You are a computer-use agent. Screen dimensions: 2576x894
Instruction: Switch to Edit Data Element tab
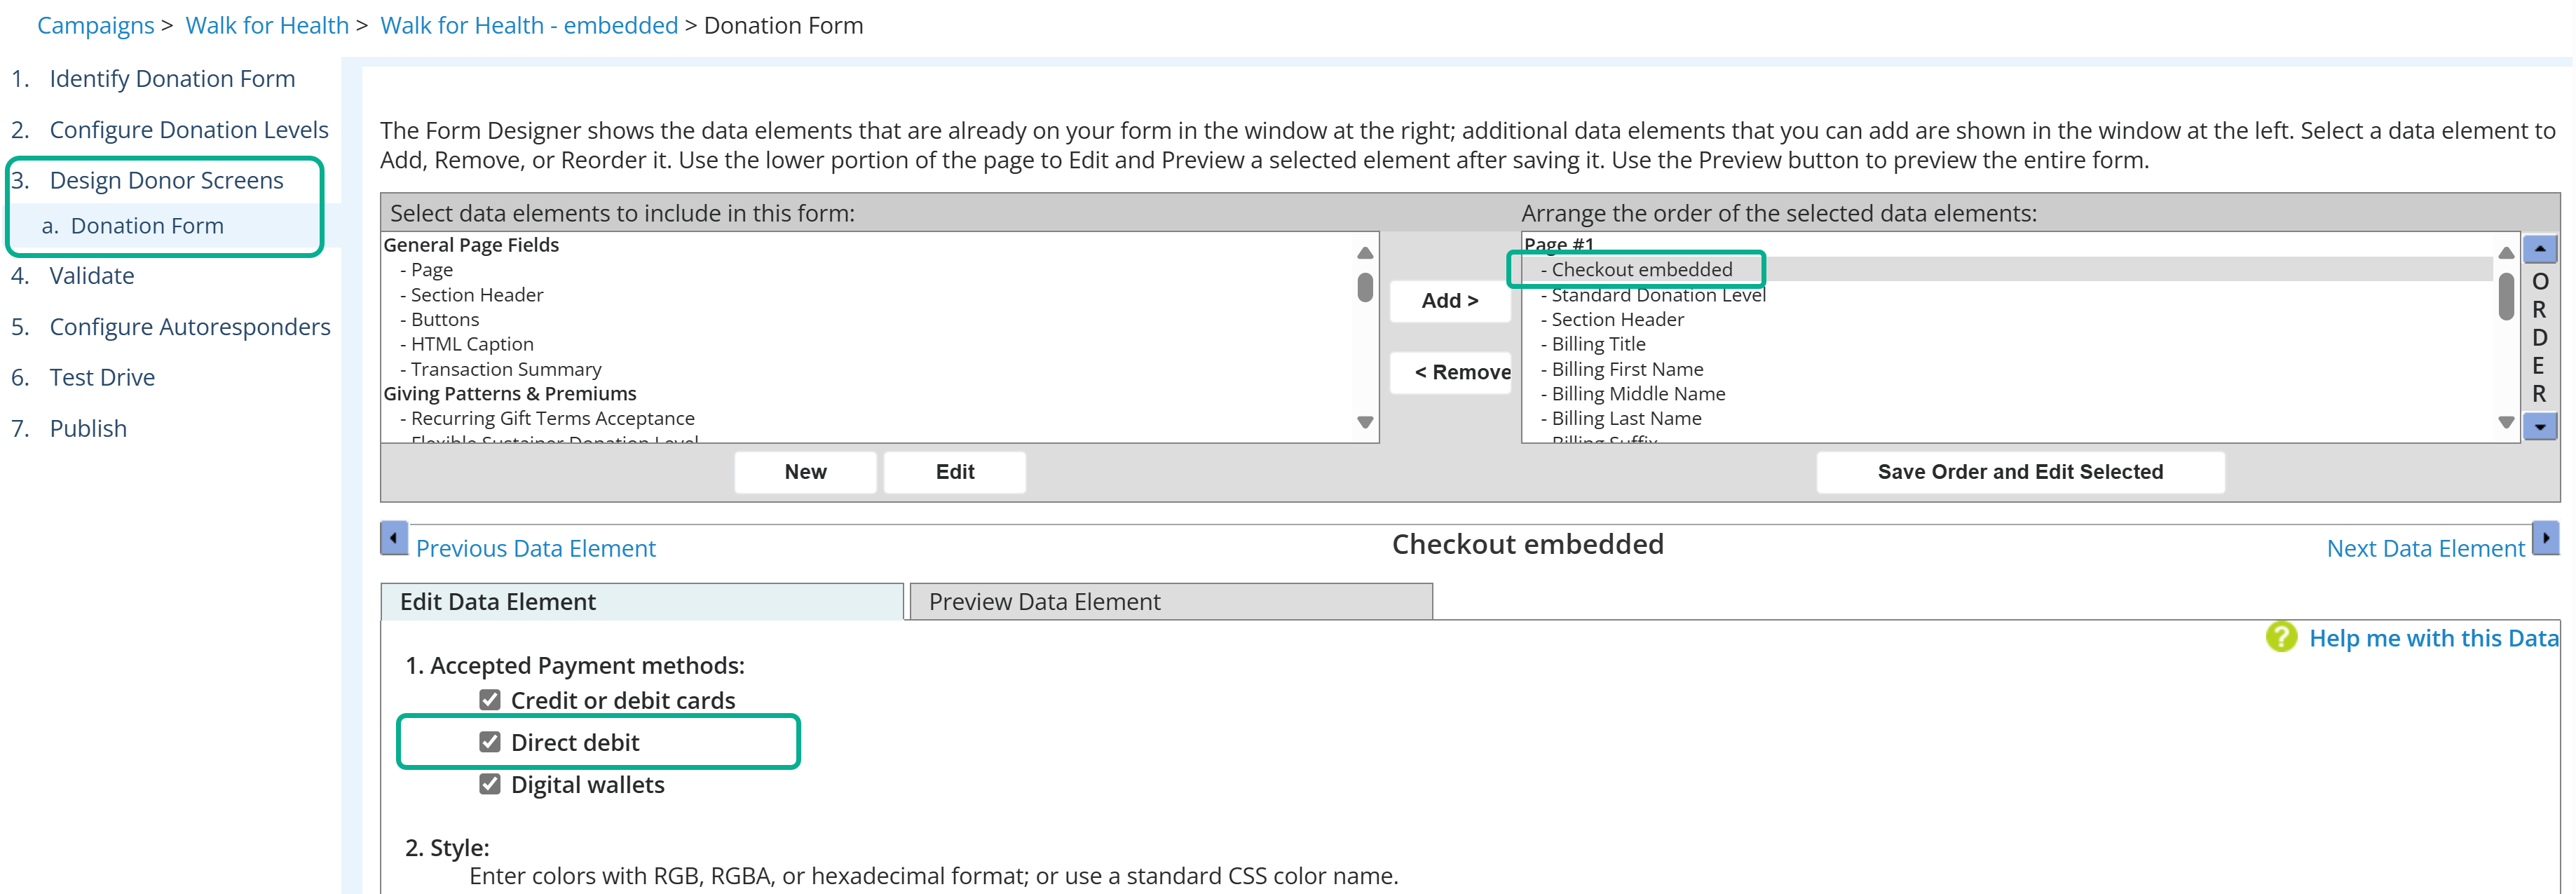642,601
